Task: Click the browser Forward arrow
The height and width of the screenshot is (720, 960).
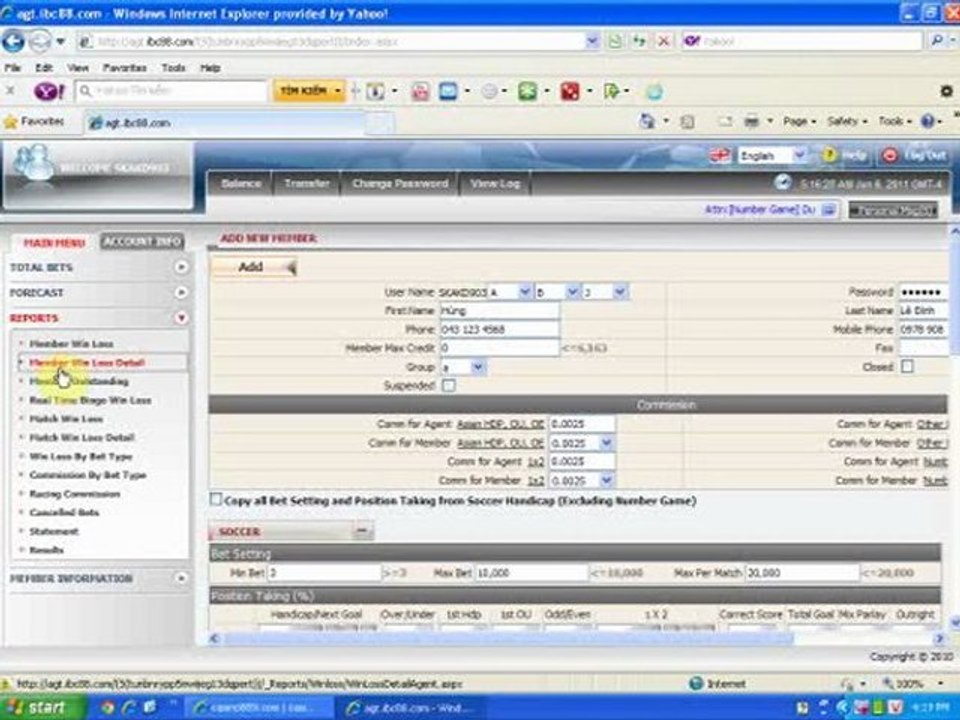Action: tap(39, 42)
